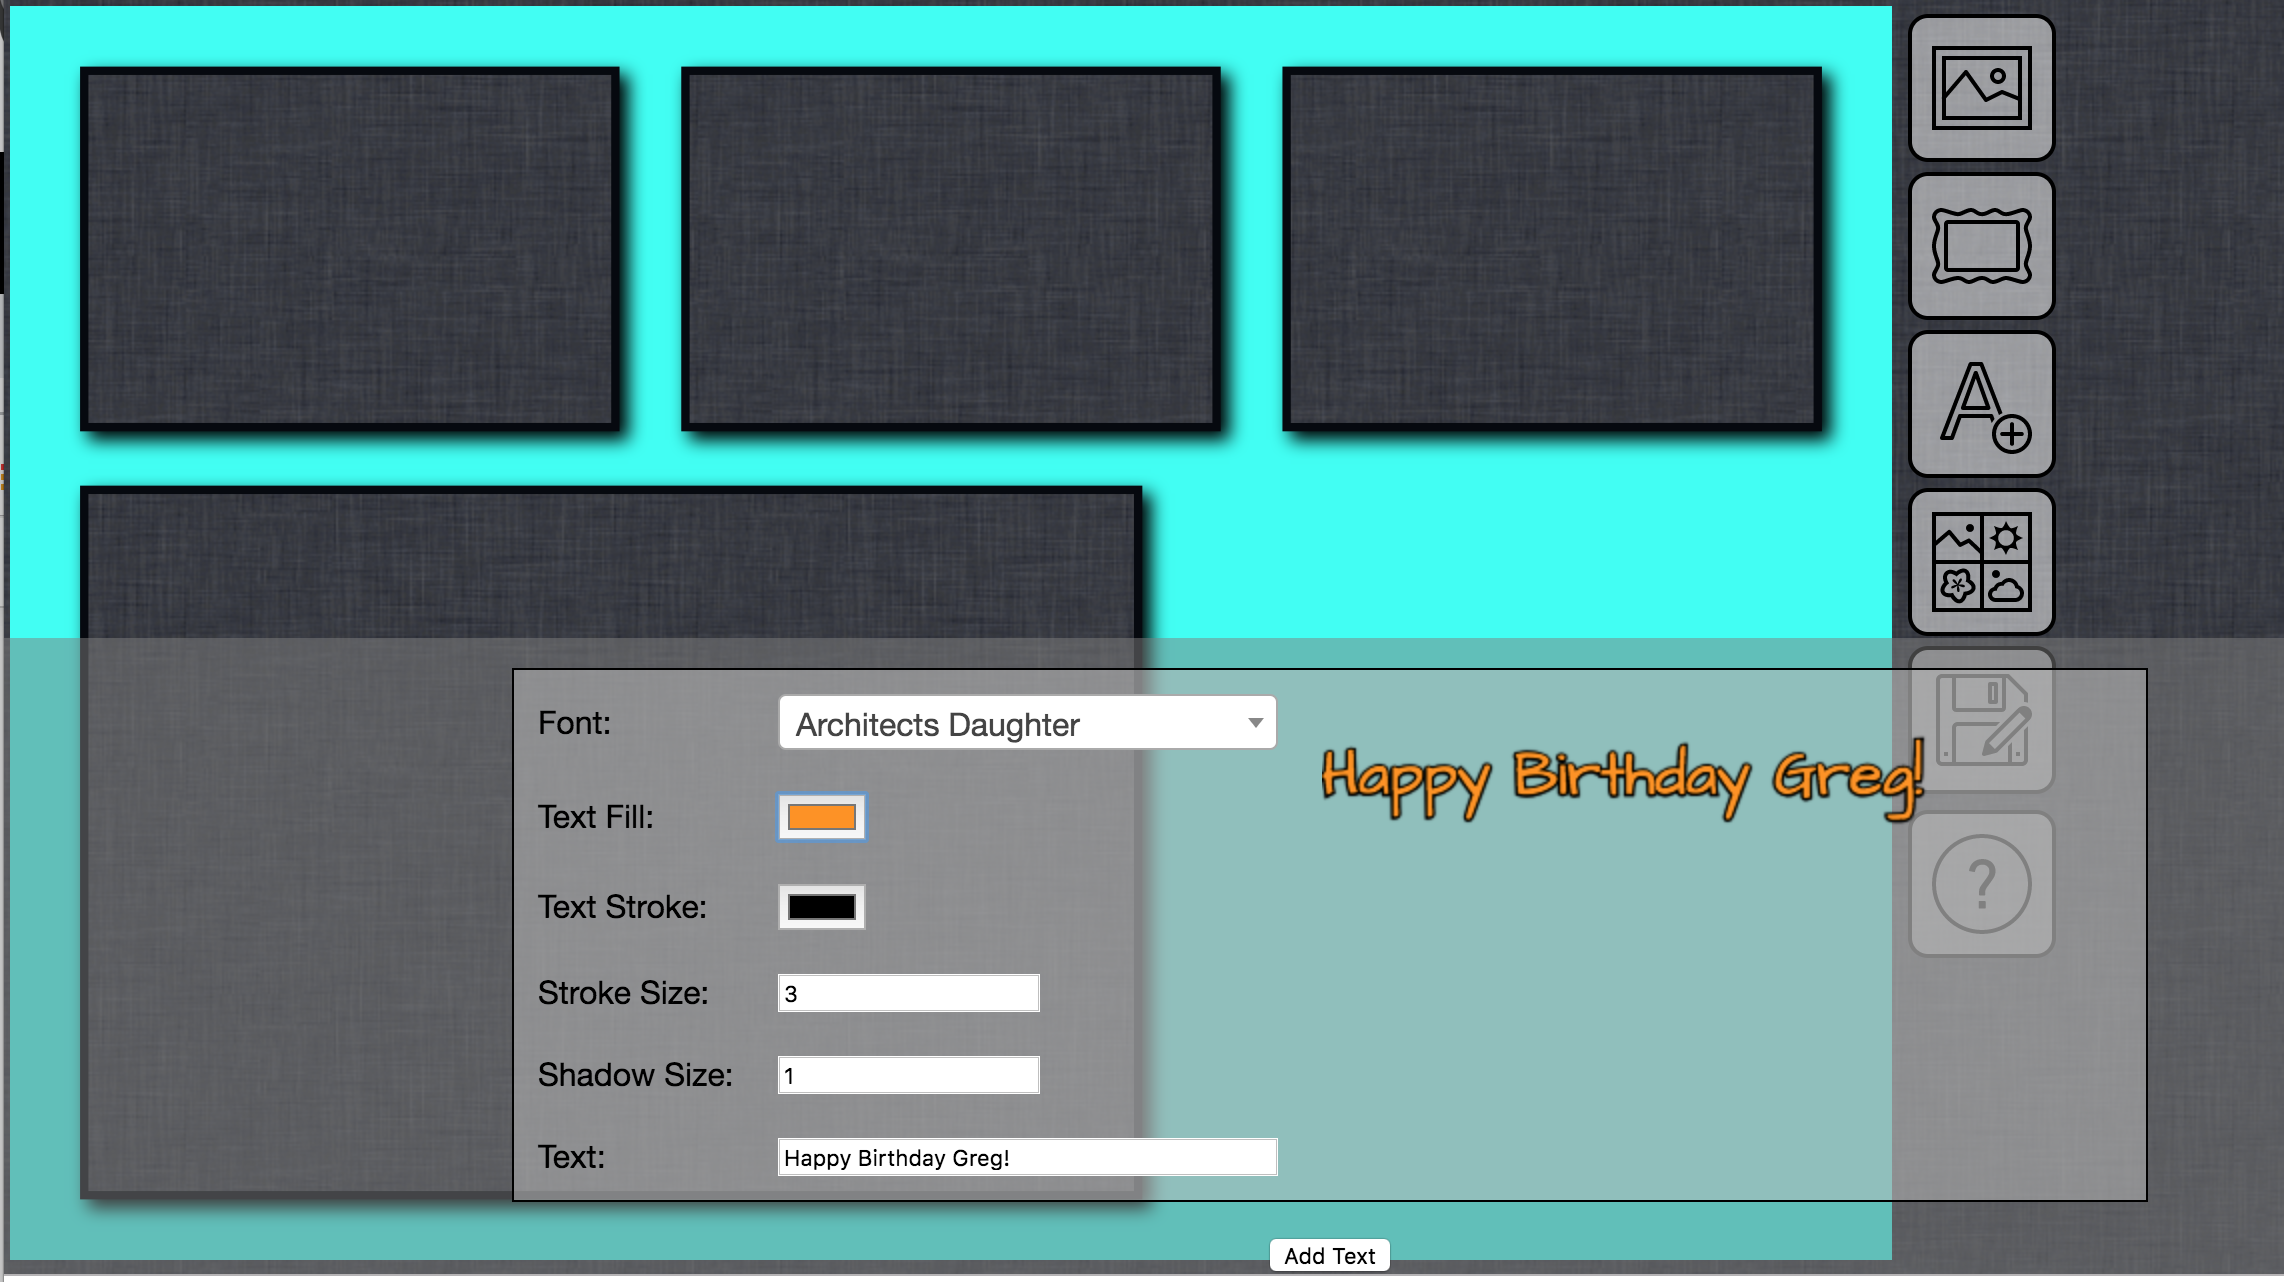Click the Text input field
2284x1282 pixels.
1025,1156
